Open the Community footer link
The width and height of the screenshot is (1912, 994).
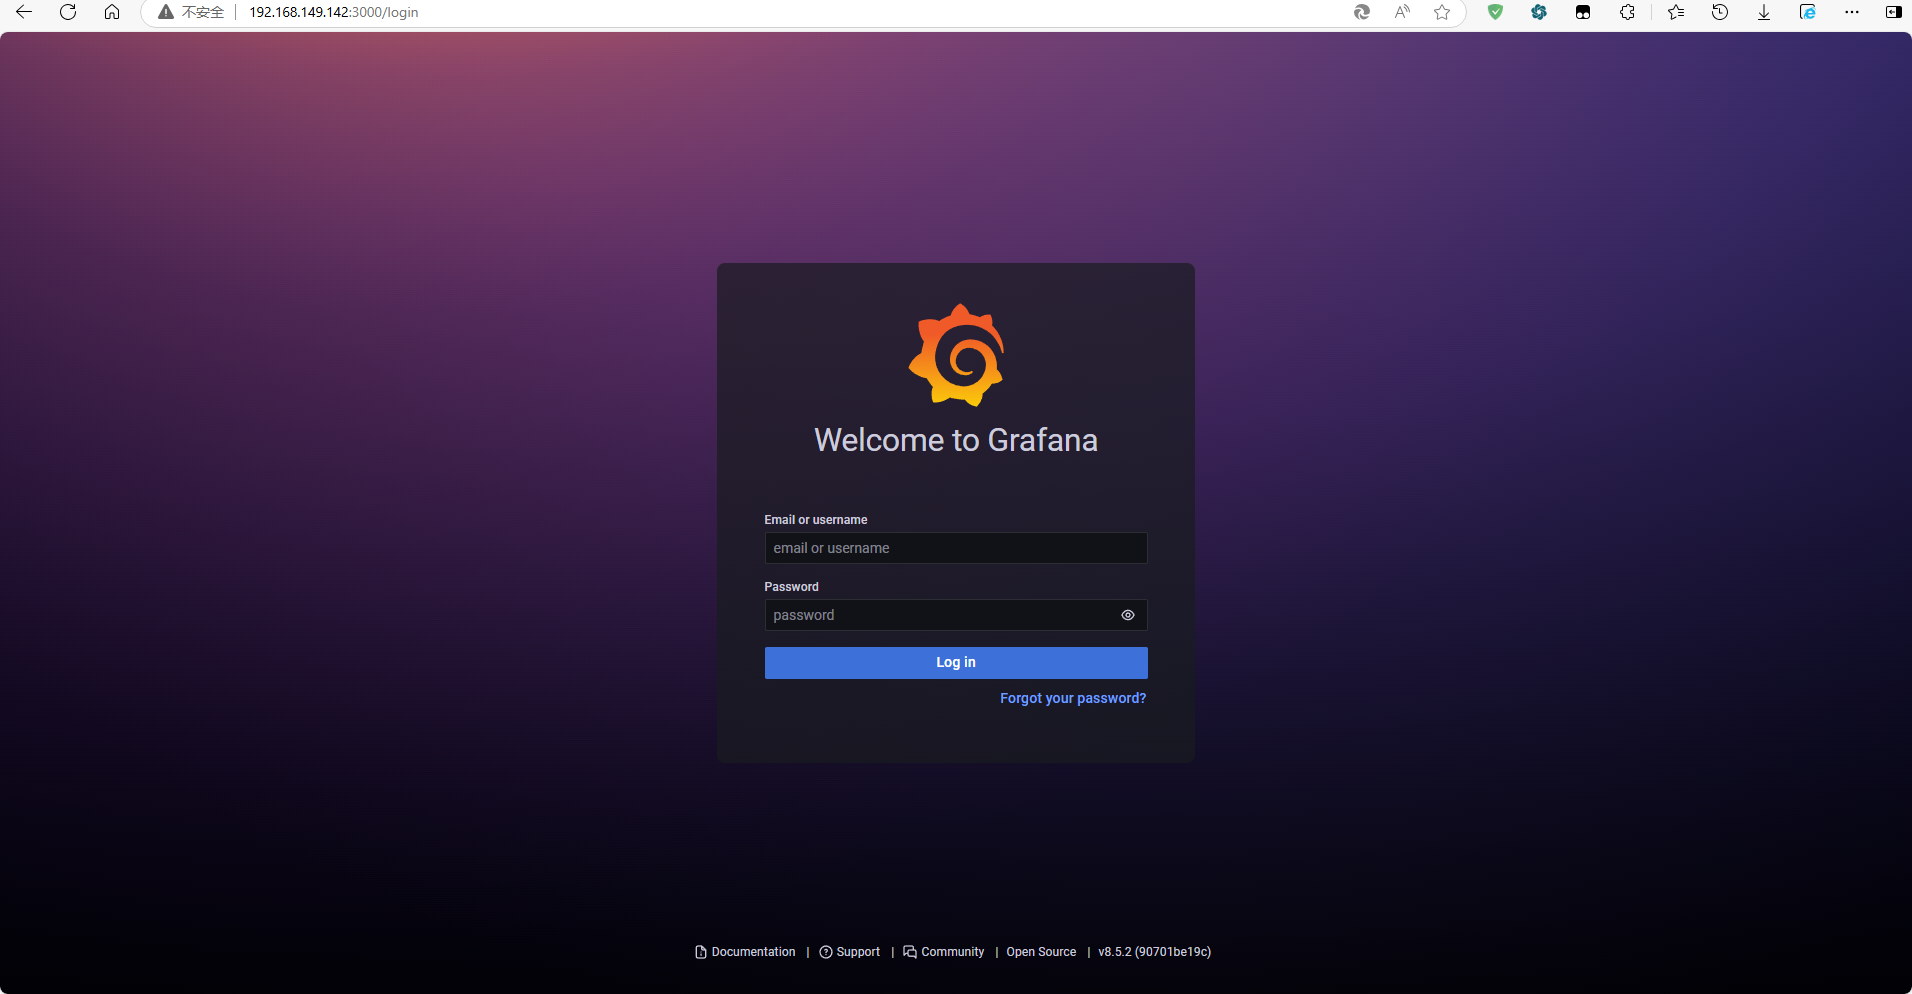tap(944, 952)
